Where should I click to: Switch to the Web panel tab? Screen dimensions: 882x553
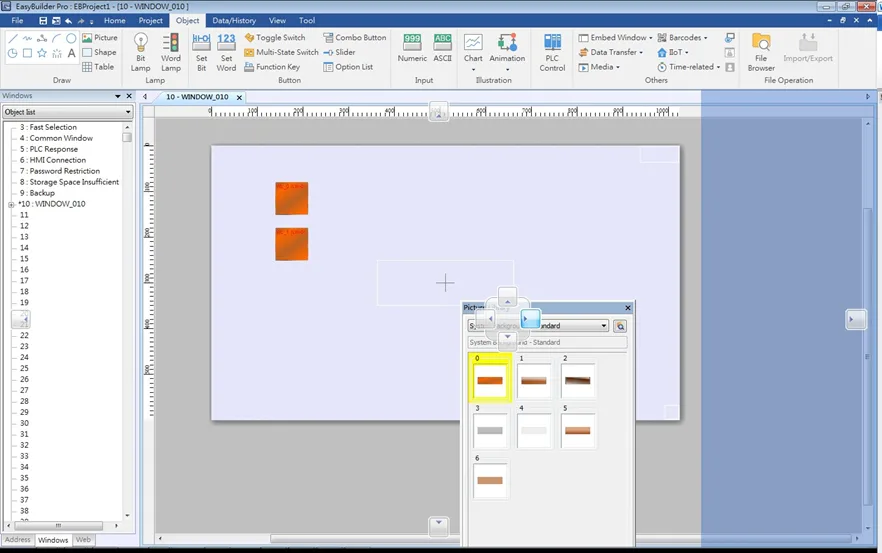pos(83,540)
